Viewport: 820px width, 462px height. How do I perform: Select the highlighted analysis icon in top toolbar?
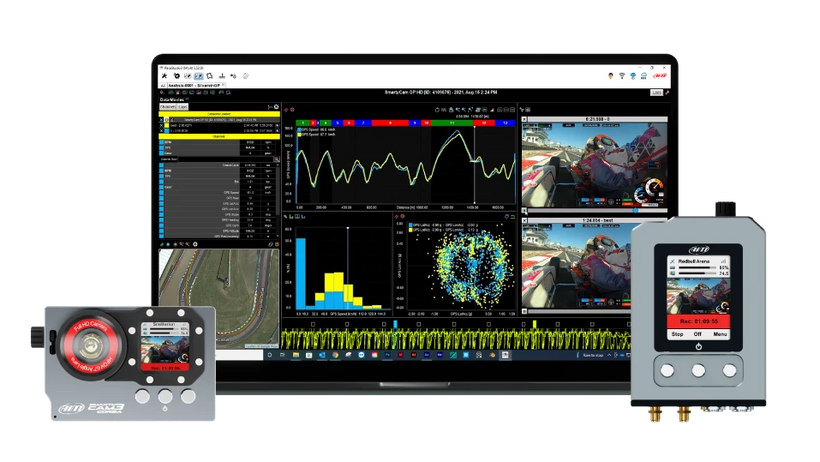click(x=199, y=76)
